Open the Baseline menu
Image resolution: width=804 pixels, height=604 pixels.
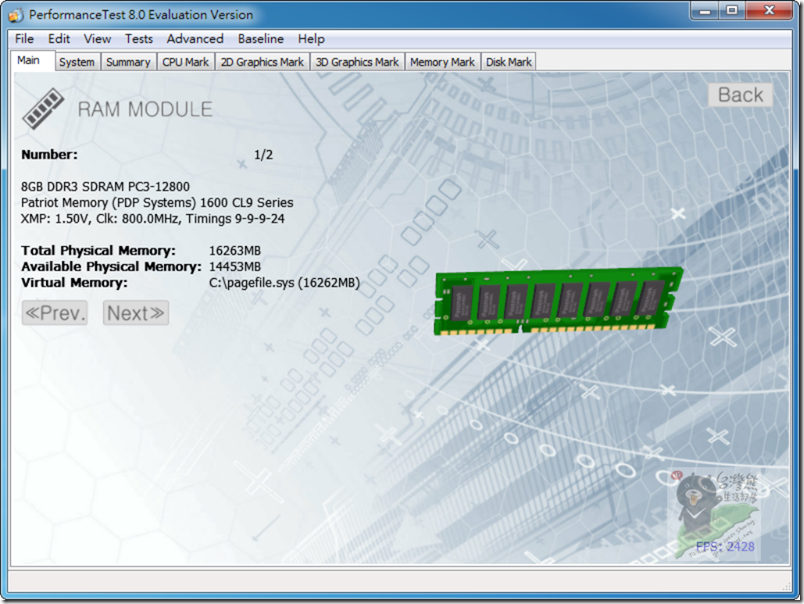coord(260,39)
